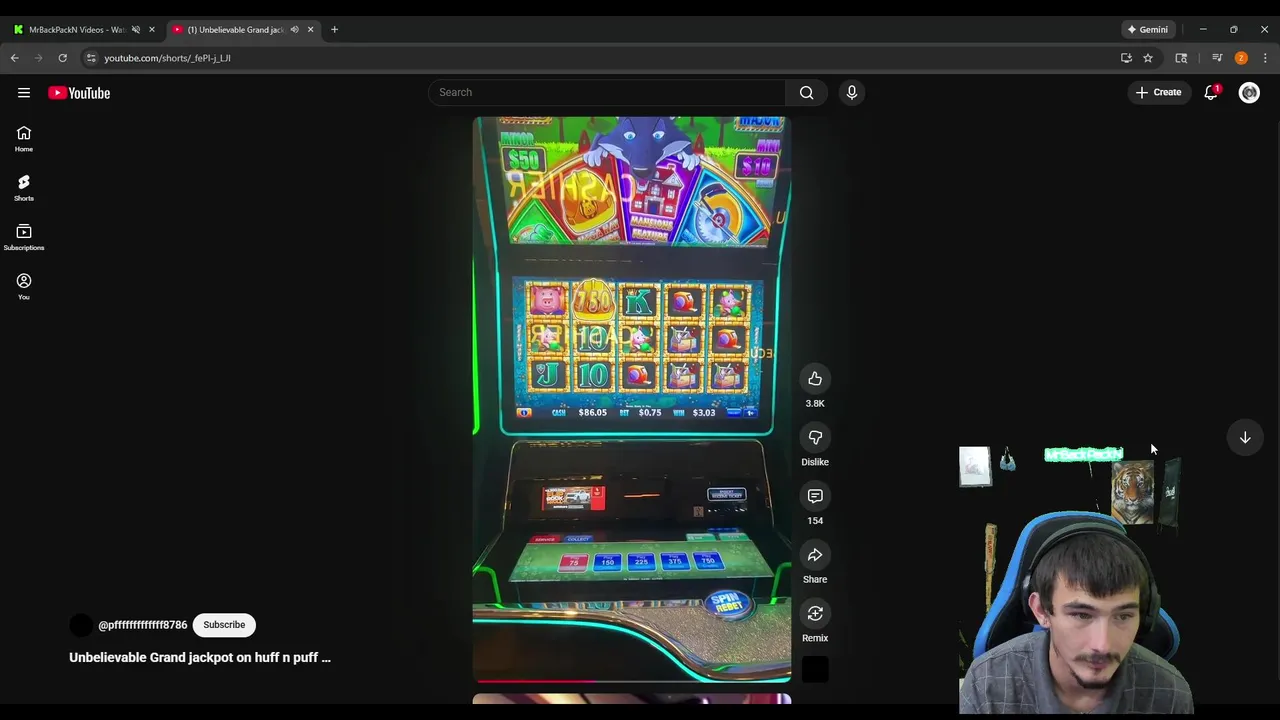
Task: Click the YouTube search field
Action: coord(607,92)
